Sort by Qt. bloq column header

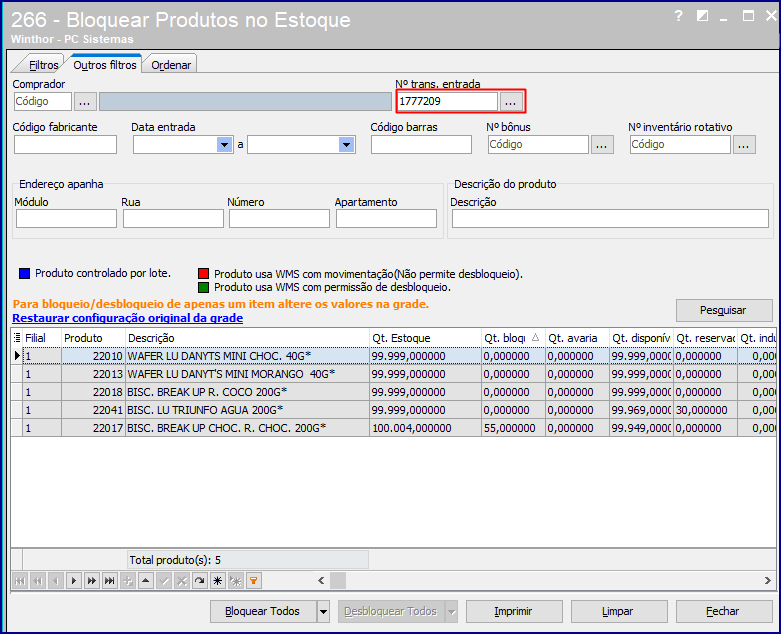coord(513,338)
